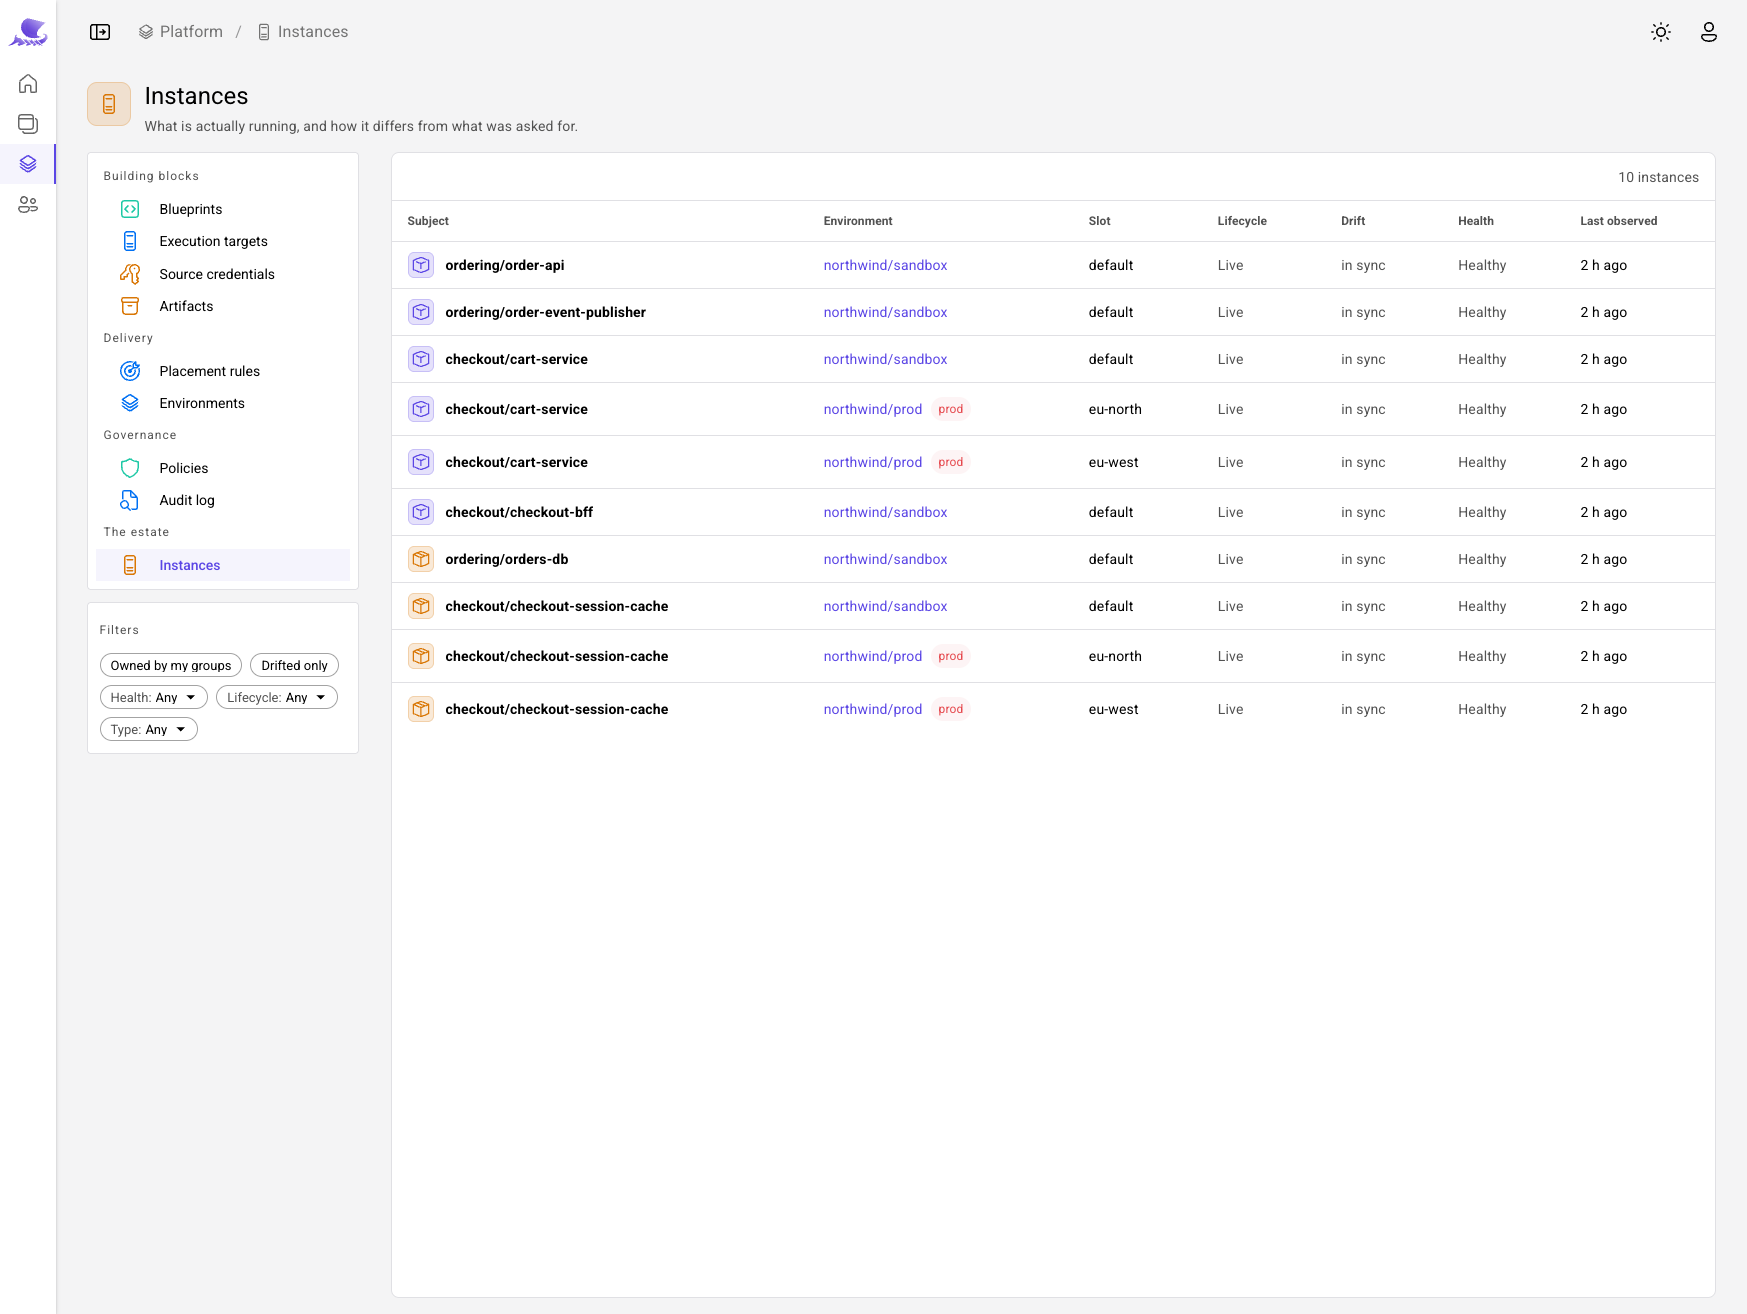Screen dimensions: 1747x1314
Task: Open the user account icon
Action: pyautogui.click(x=1709, y=32)
